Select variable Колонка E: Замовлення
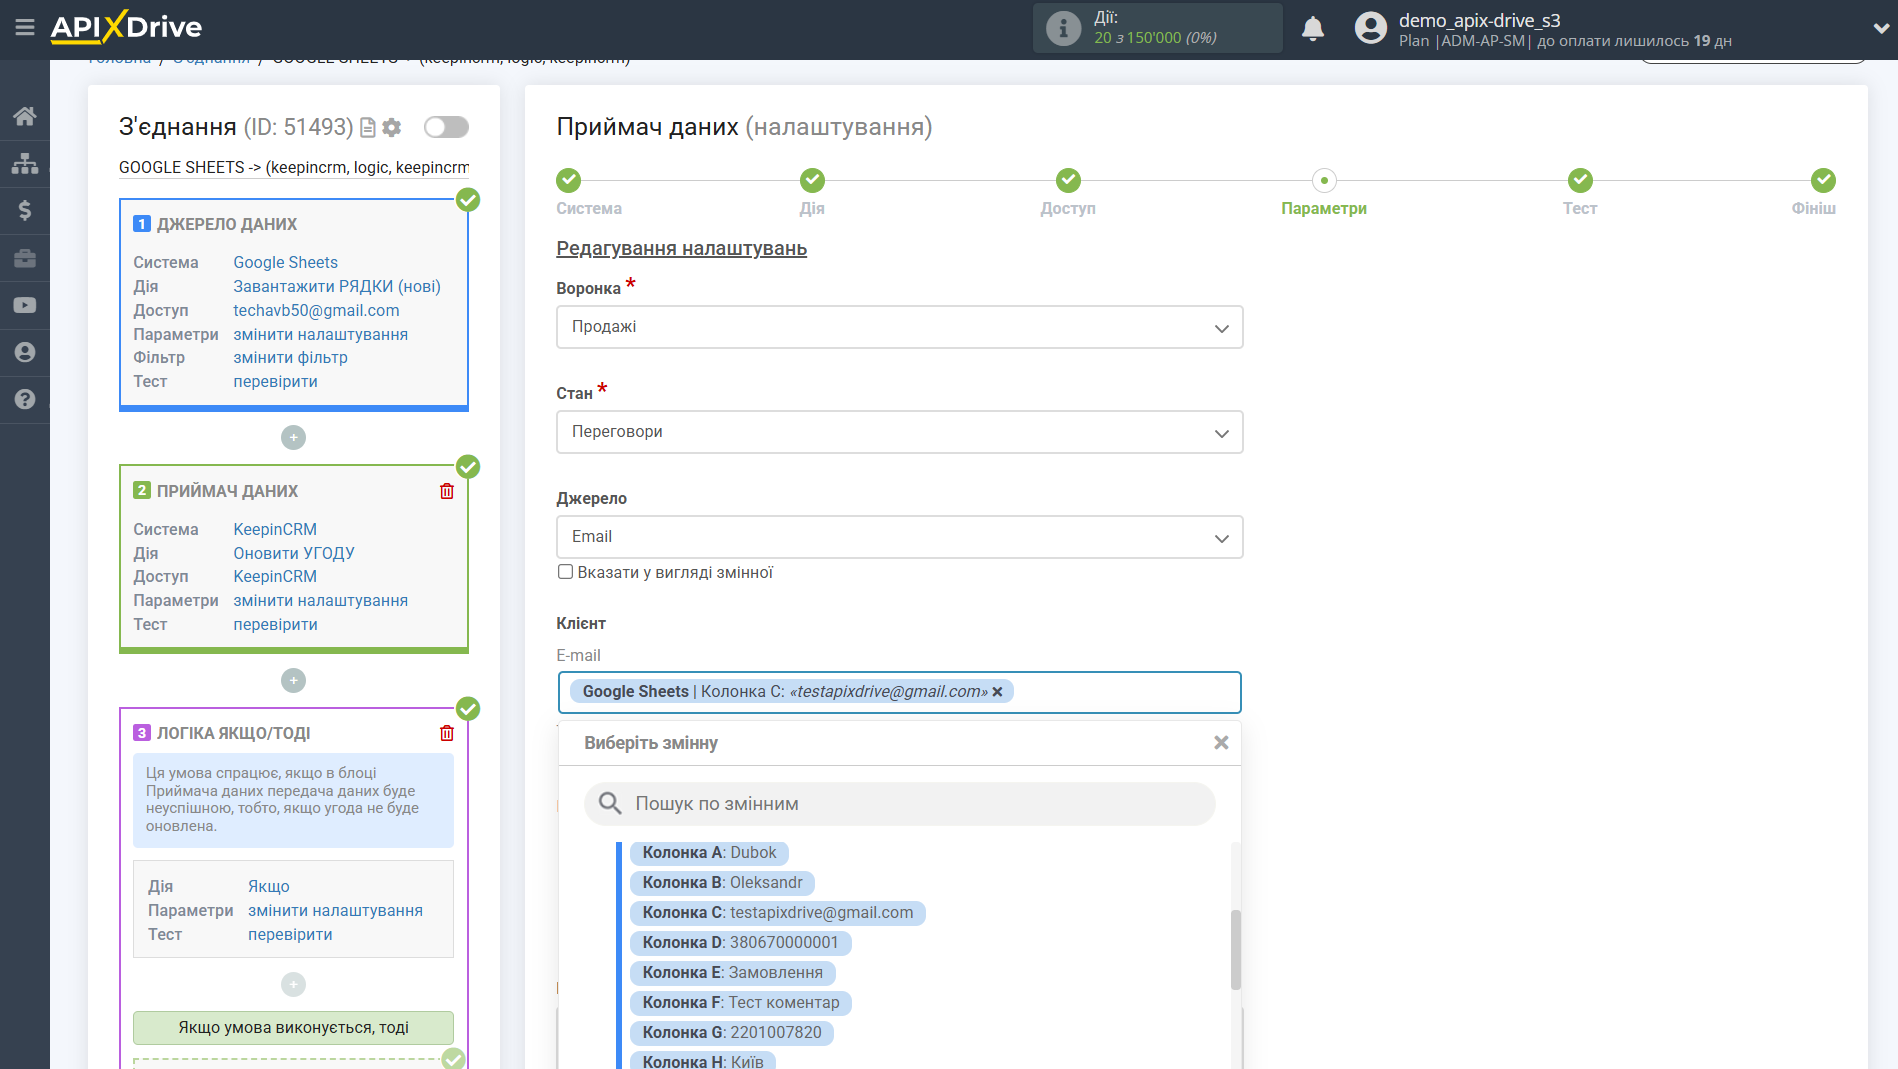Screen dimensions: 1898x1069 732,973
